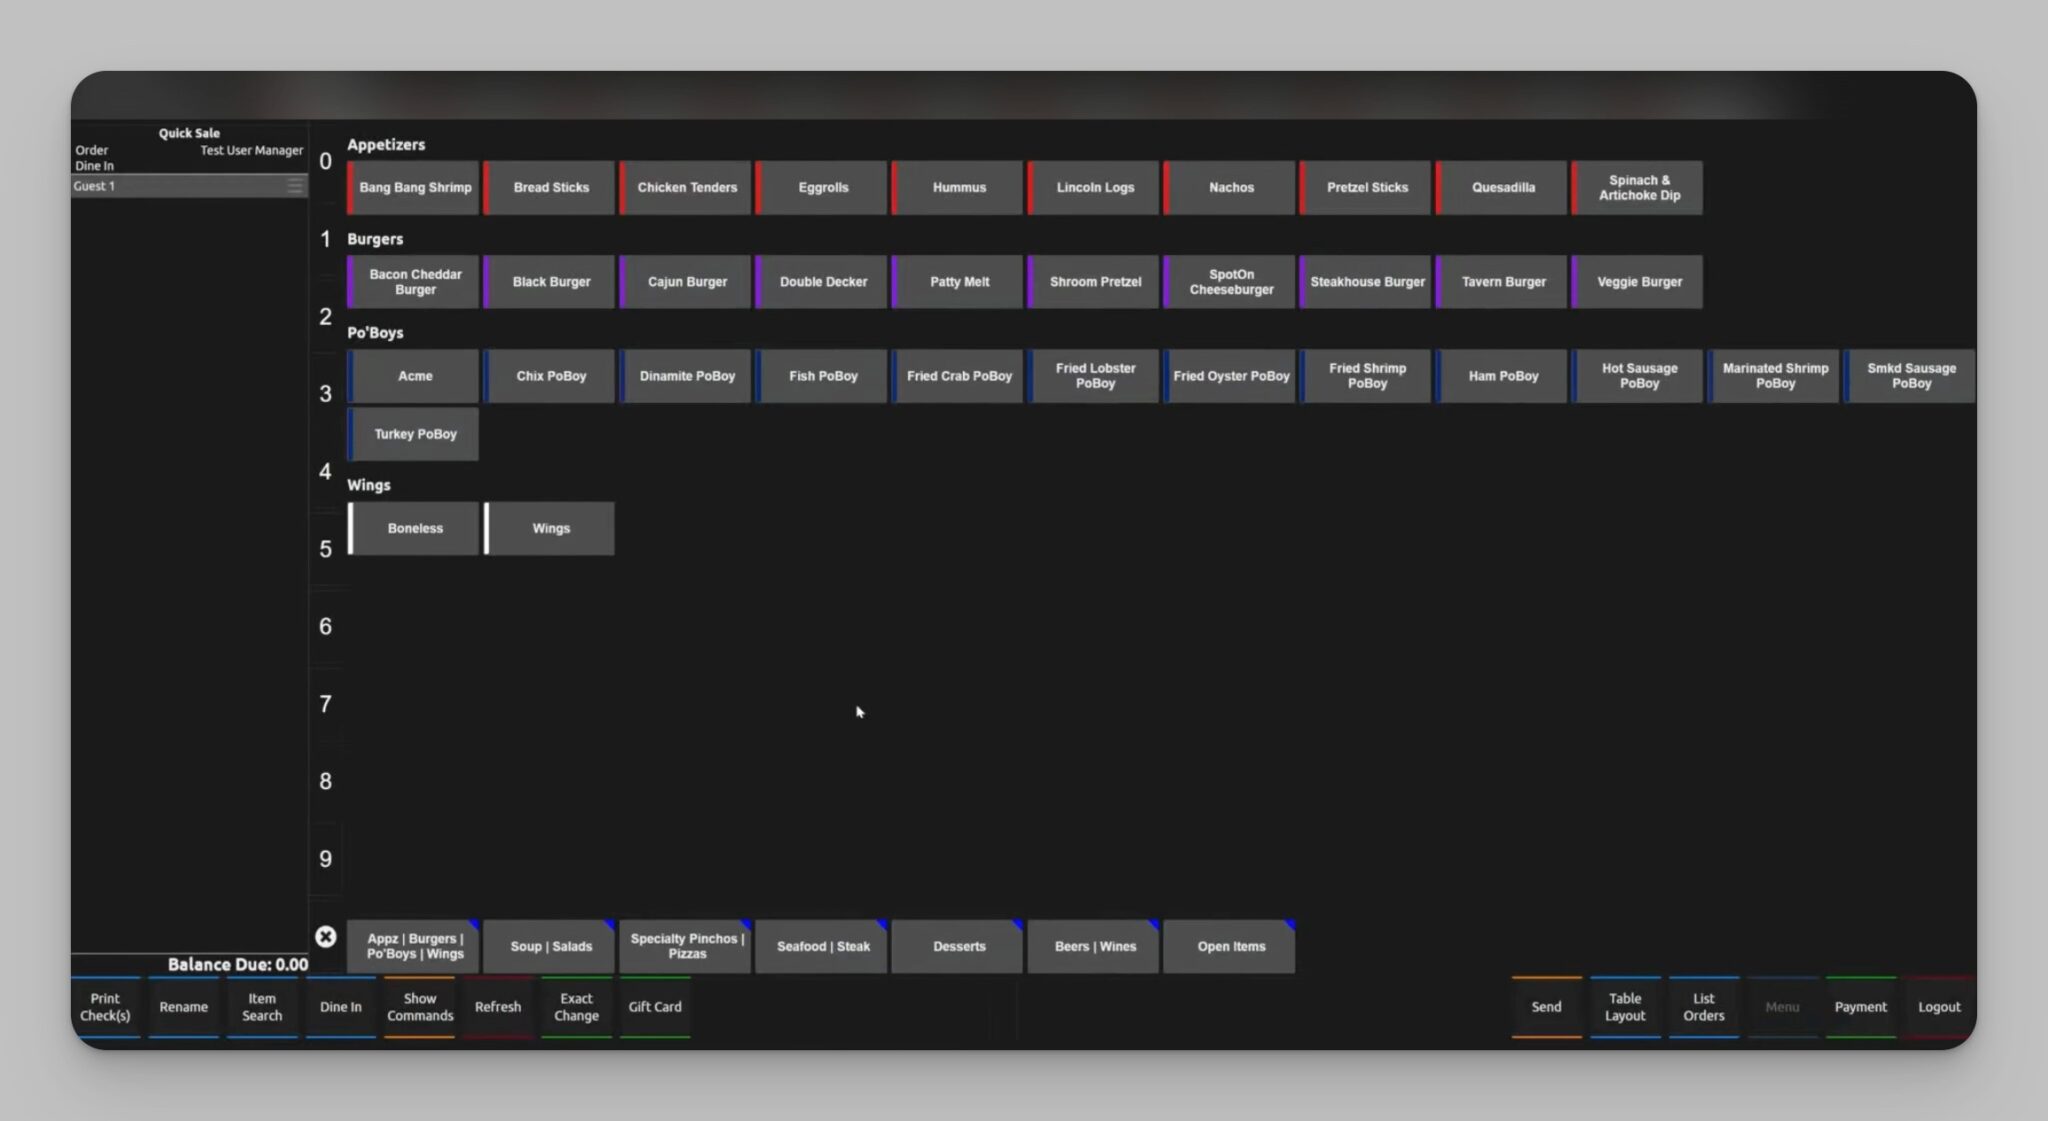Screen dimensions: 2048x1121
Task: Select the Marinated Shrimp PoBoy
Action: 1773,376
